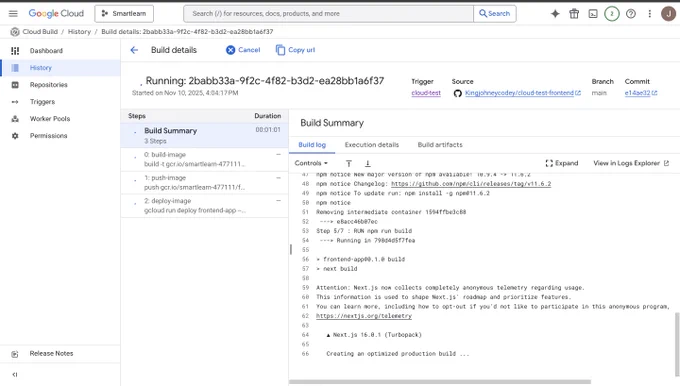Click the GitHub icon beside the source
The height and width of the screenshot is (386, 680).
458,93
